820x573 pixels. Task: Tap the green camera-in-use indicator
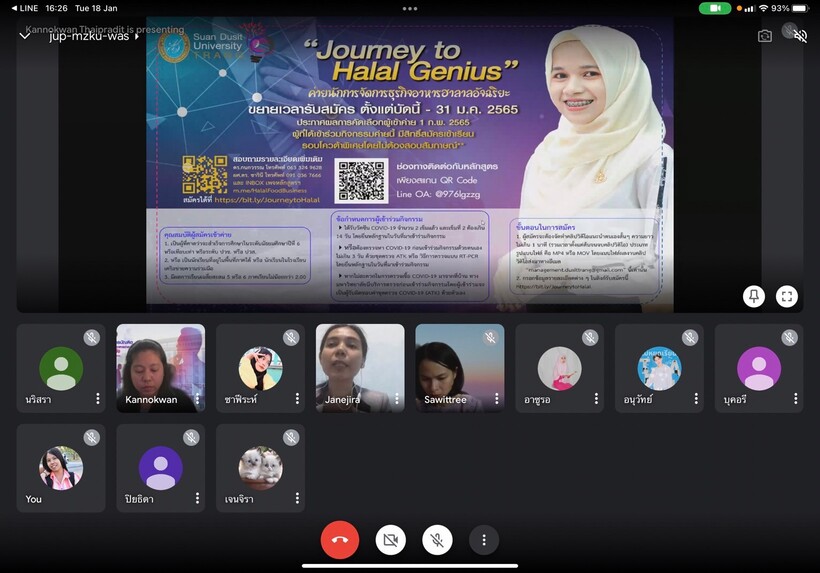[715, 8]
